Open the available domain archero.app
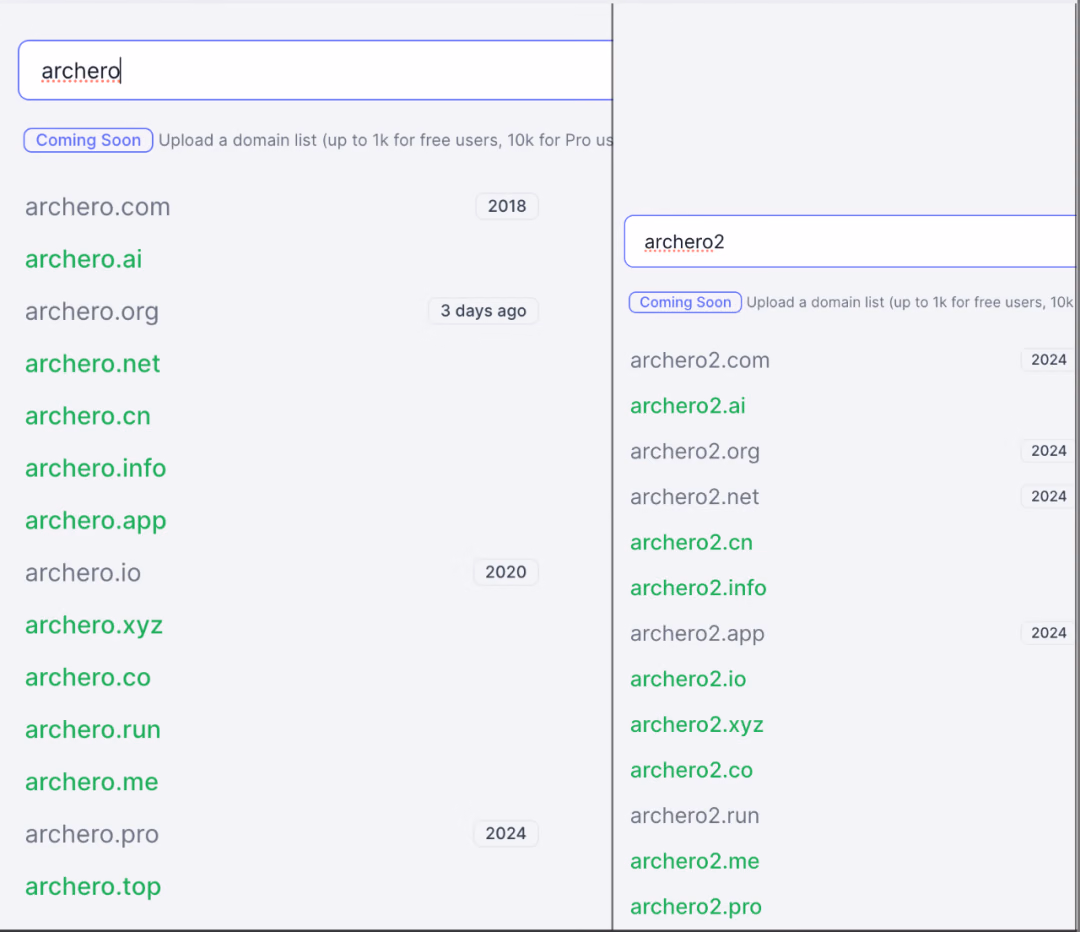The height and width of the screenshot is (932, 1080). point(96,521)
